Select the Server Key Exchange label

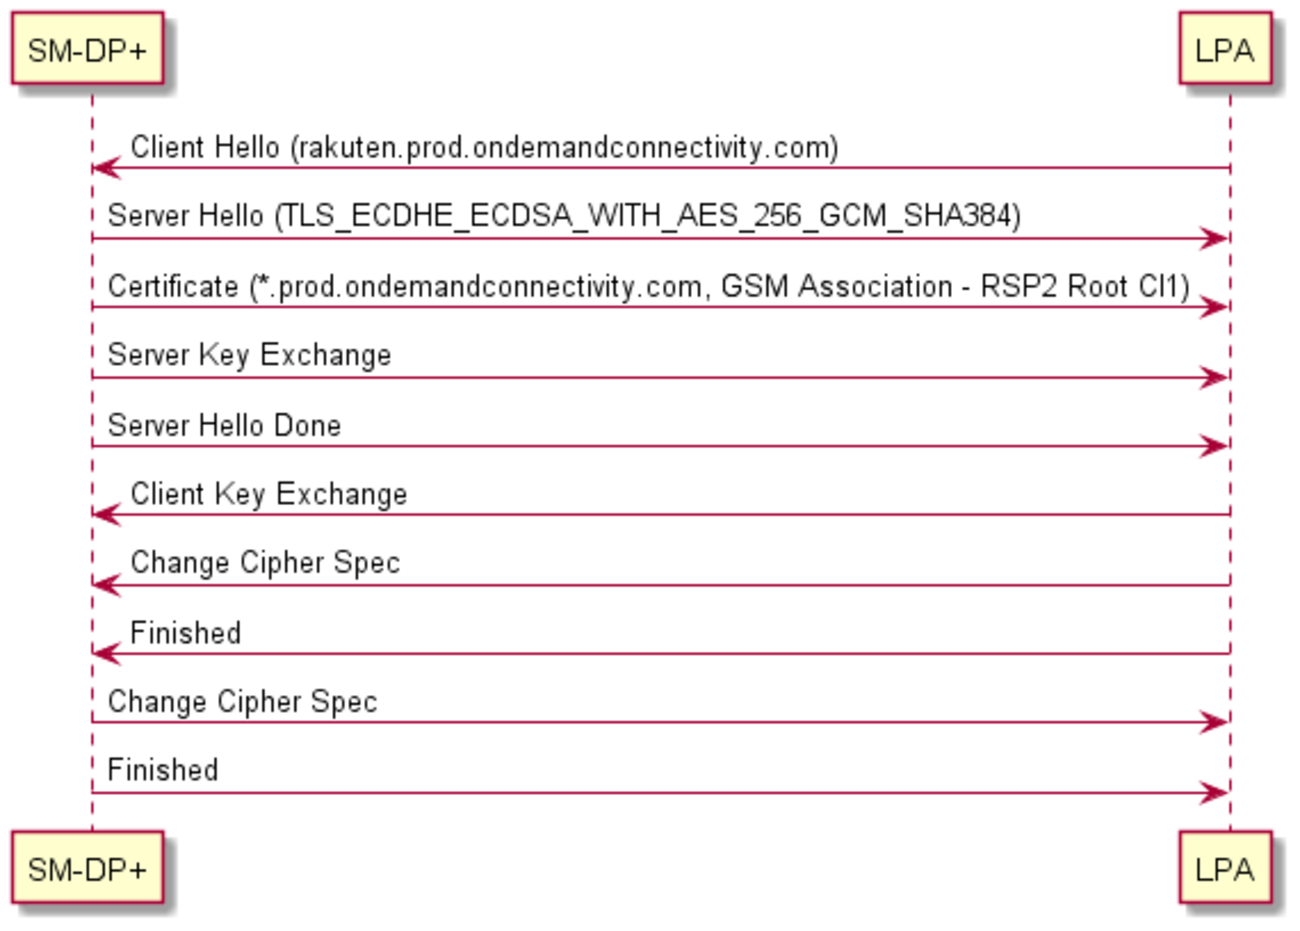(249, 356)
